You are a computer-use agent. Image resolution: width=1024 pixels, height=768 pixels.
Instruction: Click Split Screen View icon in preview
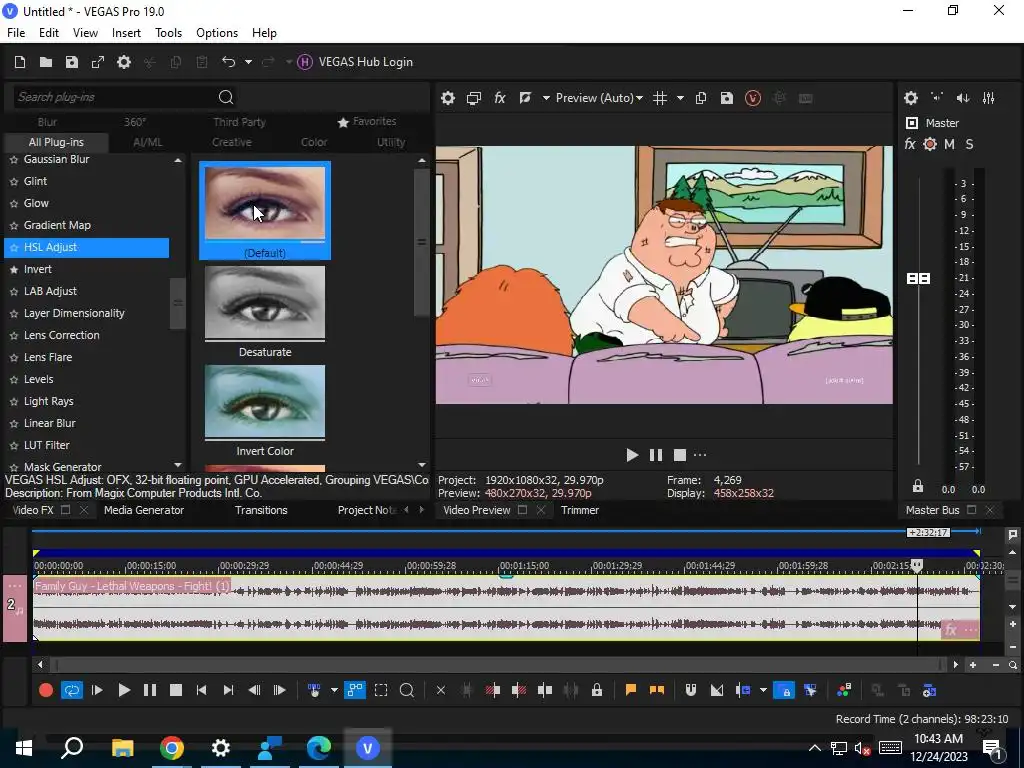tap(525, 99)
